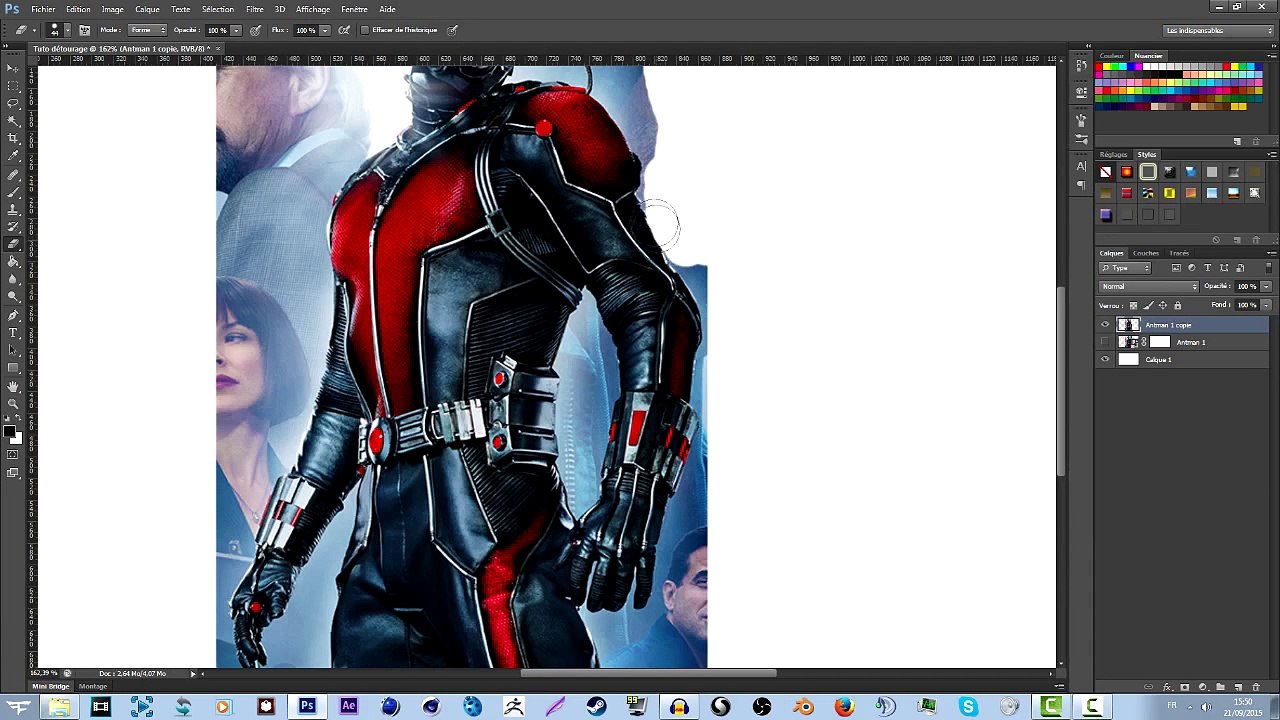Select the Clone Stamp tool
This screenshot has height=720, width=1280.
pos(13,209)
